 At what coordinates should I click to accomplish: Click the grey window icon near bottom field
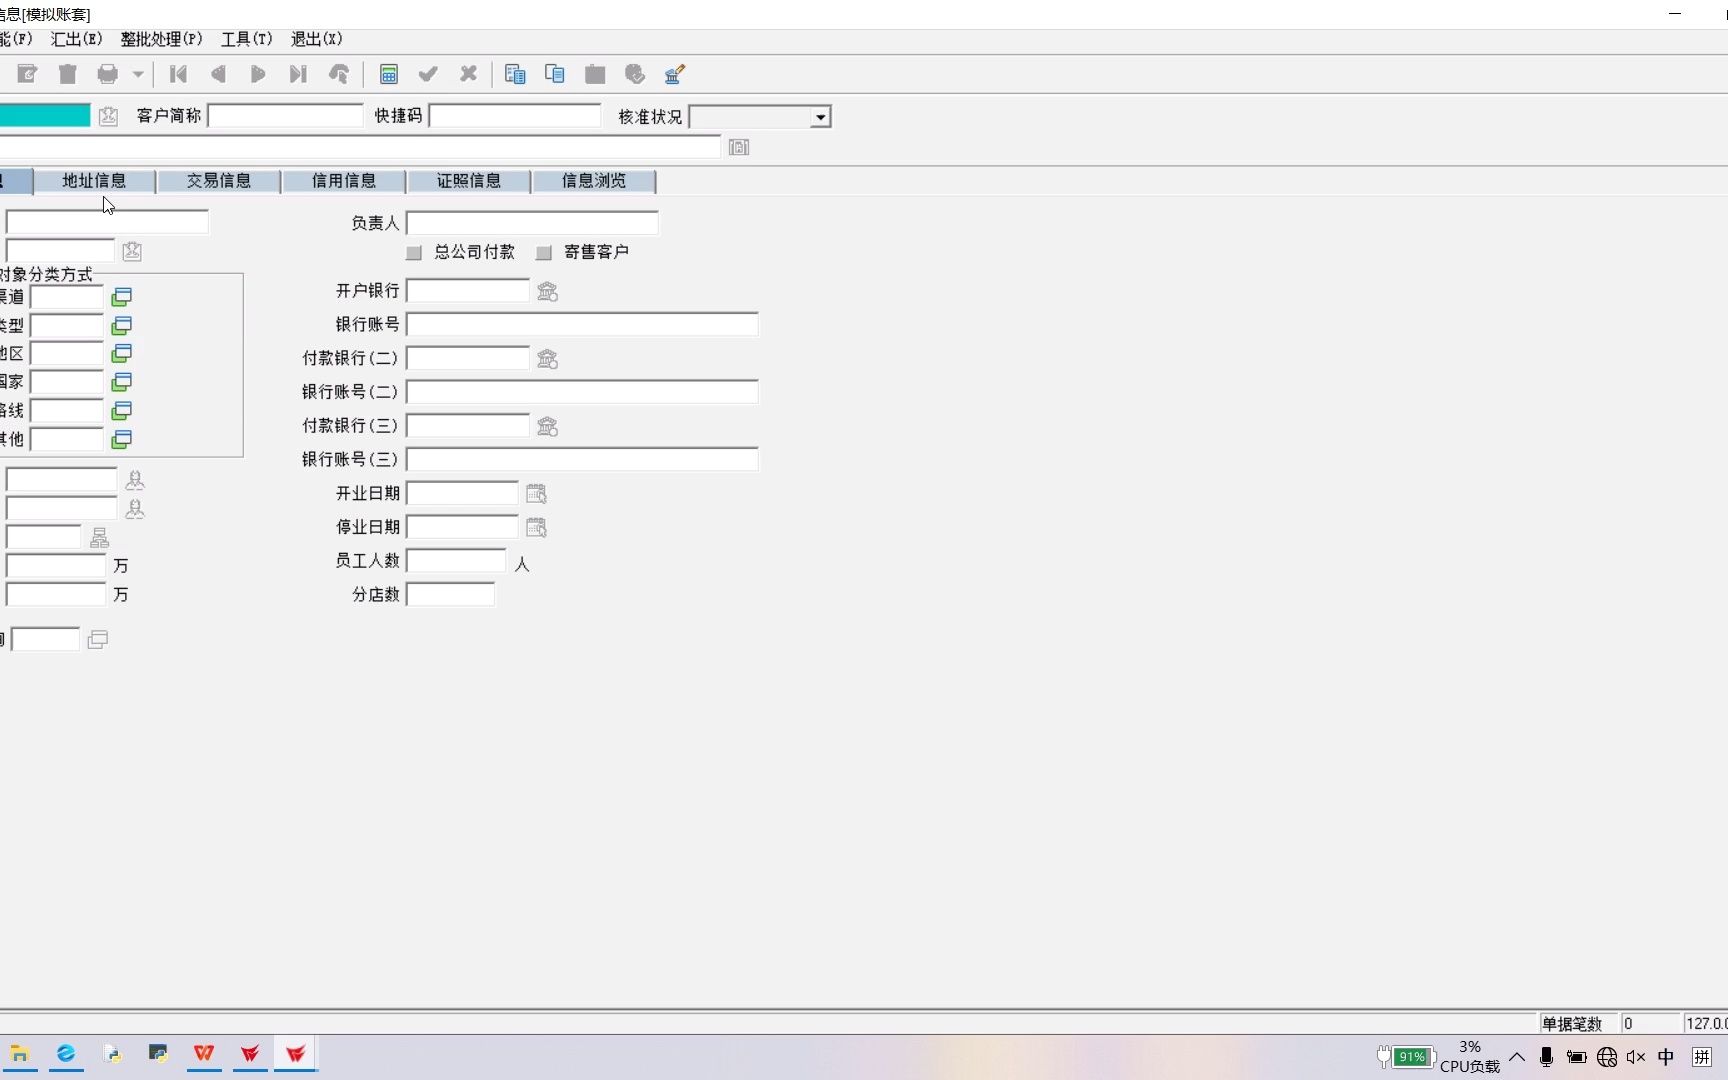point(97,639)
